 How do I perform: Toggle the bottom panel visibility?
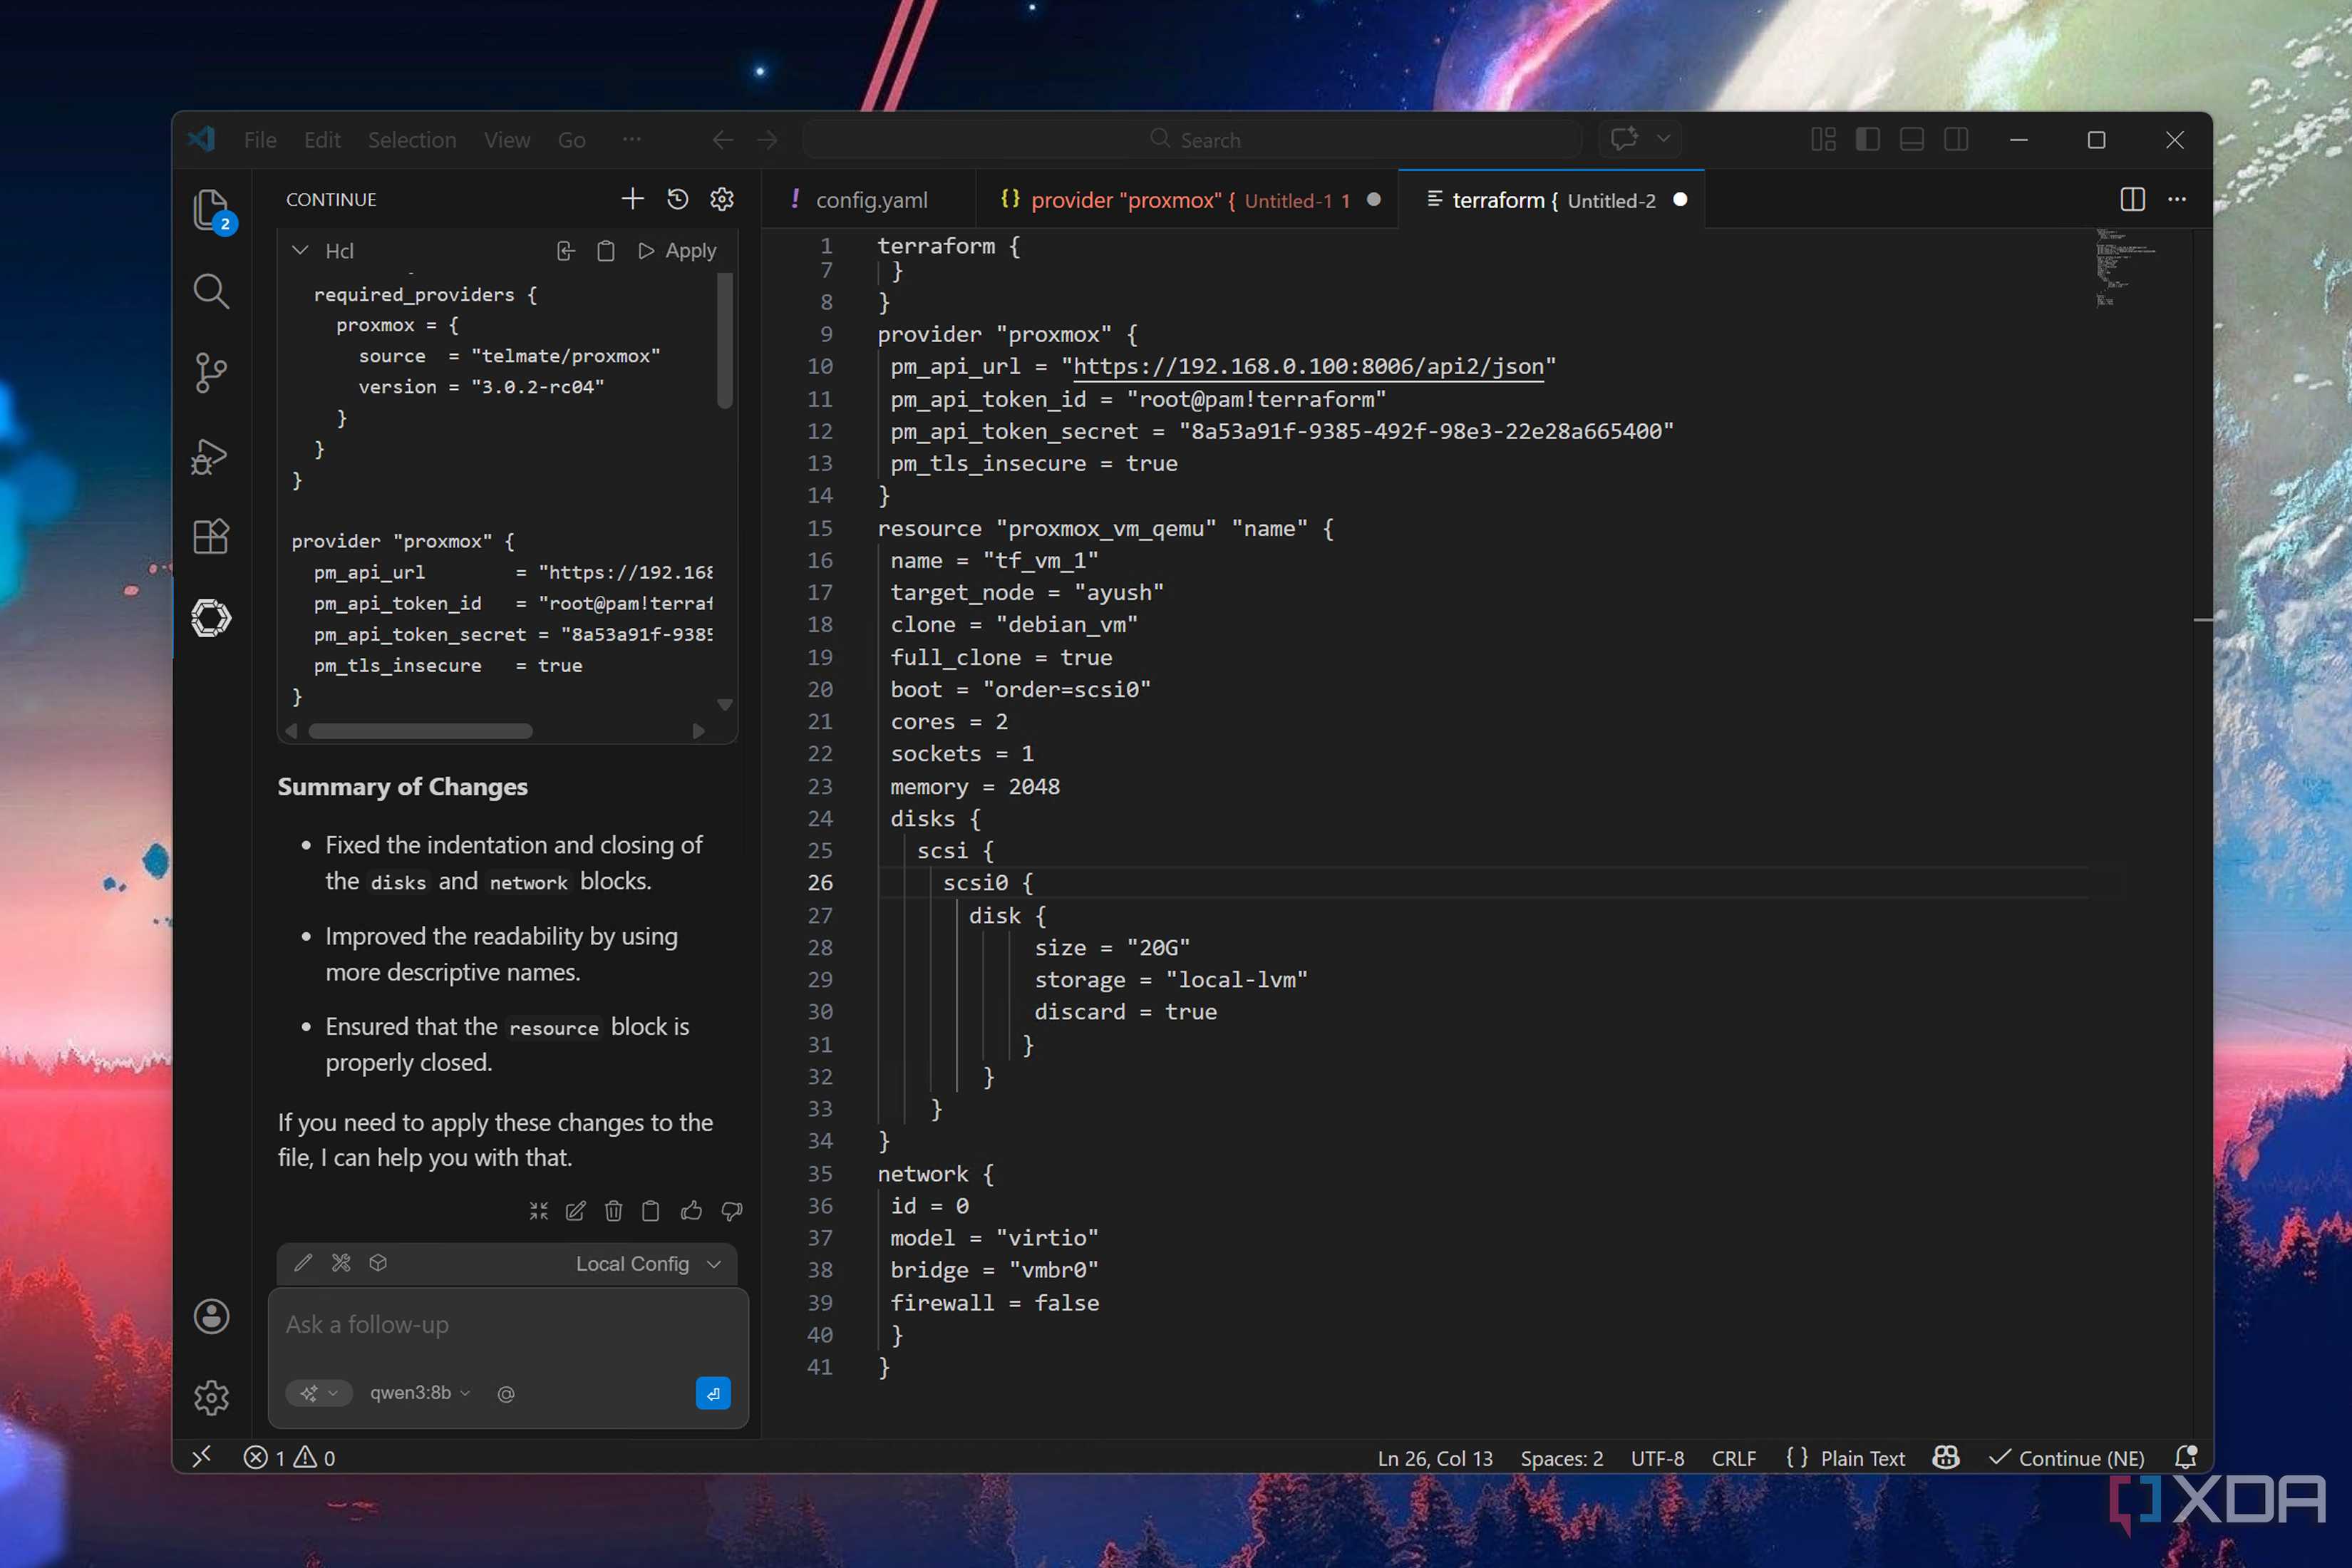pyautogui.click(x=1911, y=139)
